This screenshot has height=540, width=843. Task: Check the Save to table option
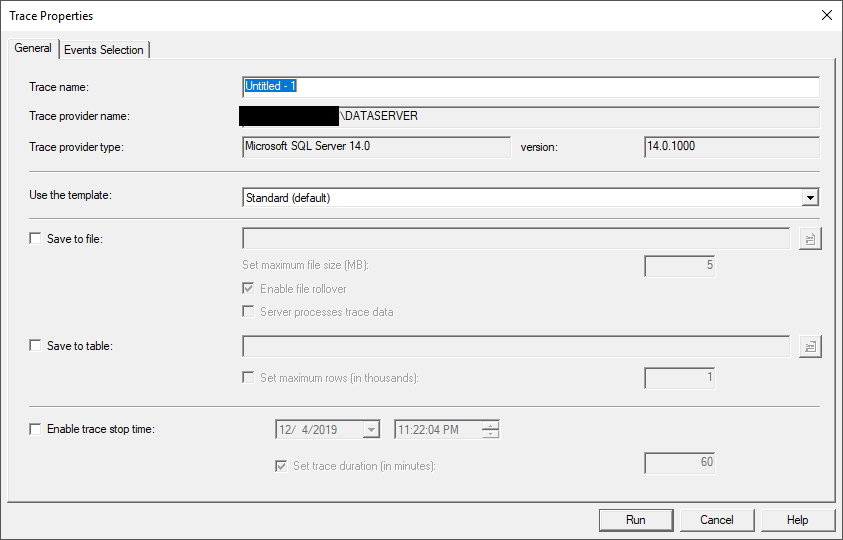[x=36, y=346]
